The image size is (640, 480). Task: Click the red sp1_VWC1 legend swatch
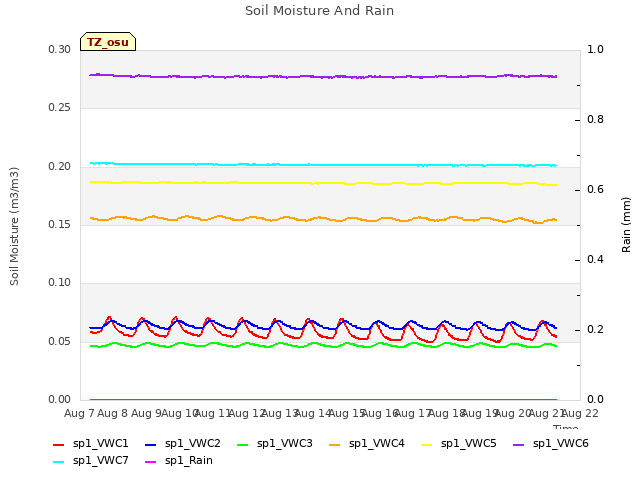pos(59,444)
